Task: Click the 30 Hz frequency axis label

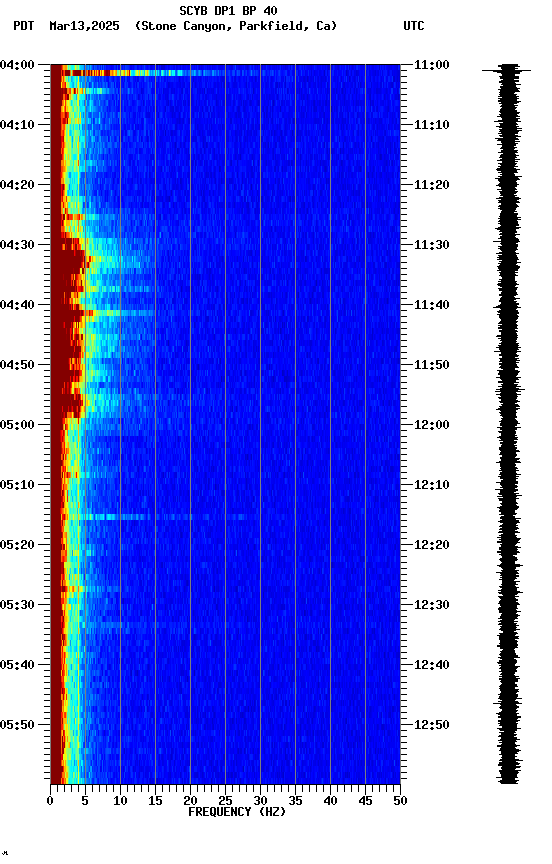Action: [260, 801]
